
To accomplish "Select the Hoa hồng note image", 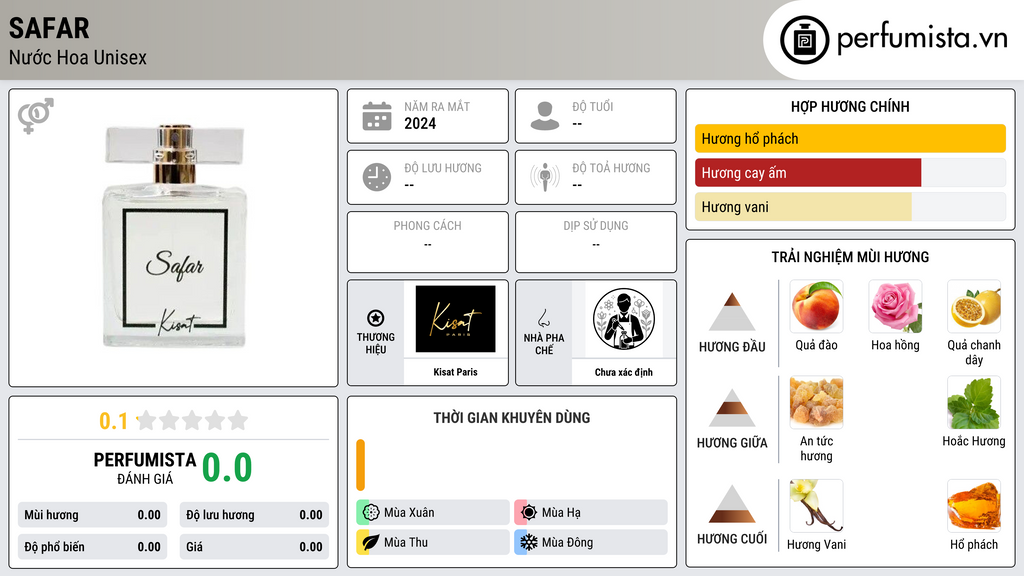I will click(x=895, y=306).
